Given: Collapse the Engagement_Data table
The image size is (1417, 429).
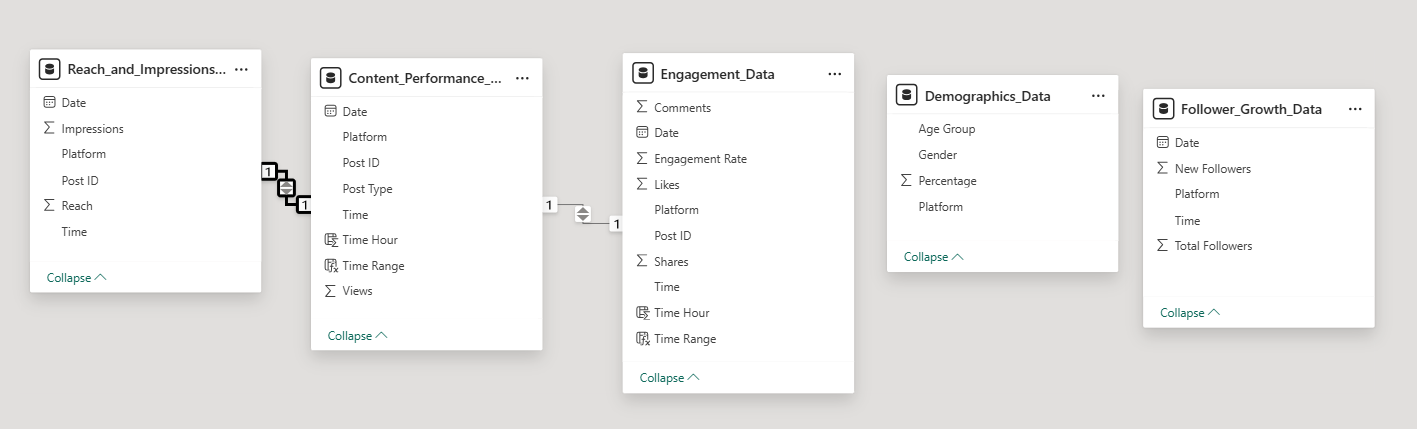Looking at the screenshot, I should (669, 377).
